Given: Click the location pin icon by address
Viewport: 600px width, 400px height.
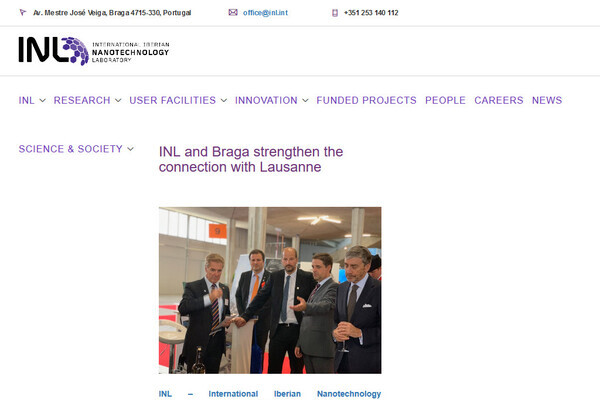Looking at the screenshot, I should click(23, 13).
